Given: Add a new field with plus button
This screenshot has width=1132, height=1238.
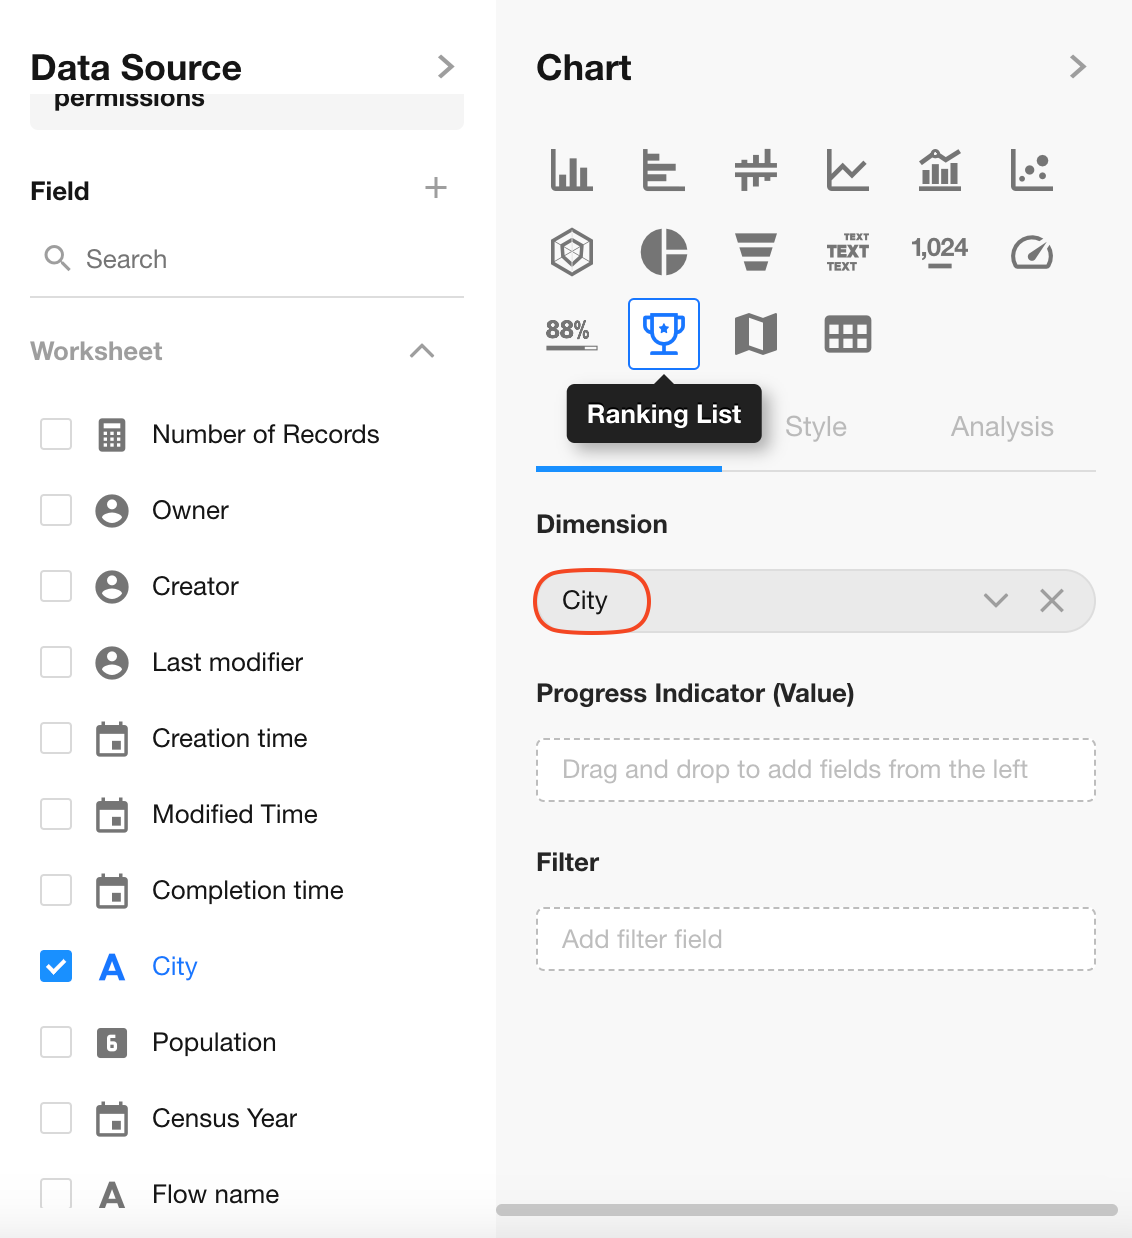Looking at the screenshot, I should coord(435,188).
